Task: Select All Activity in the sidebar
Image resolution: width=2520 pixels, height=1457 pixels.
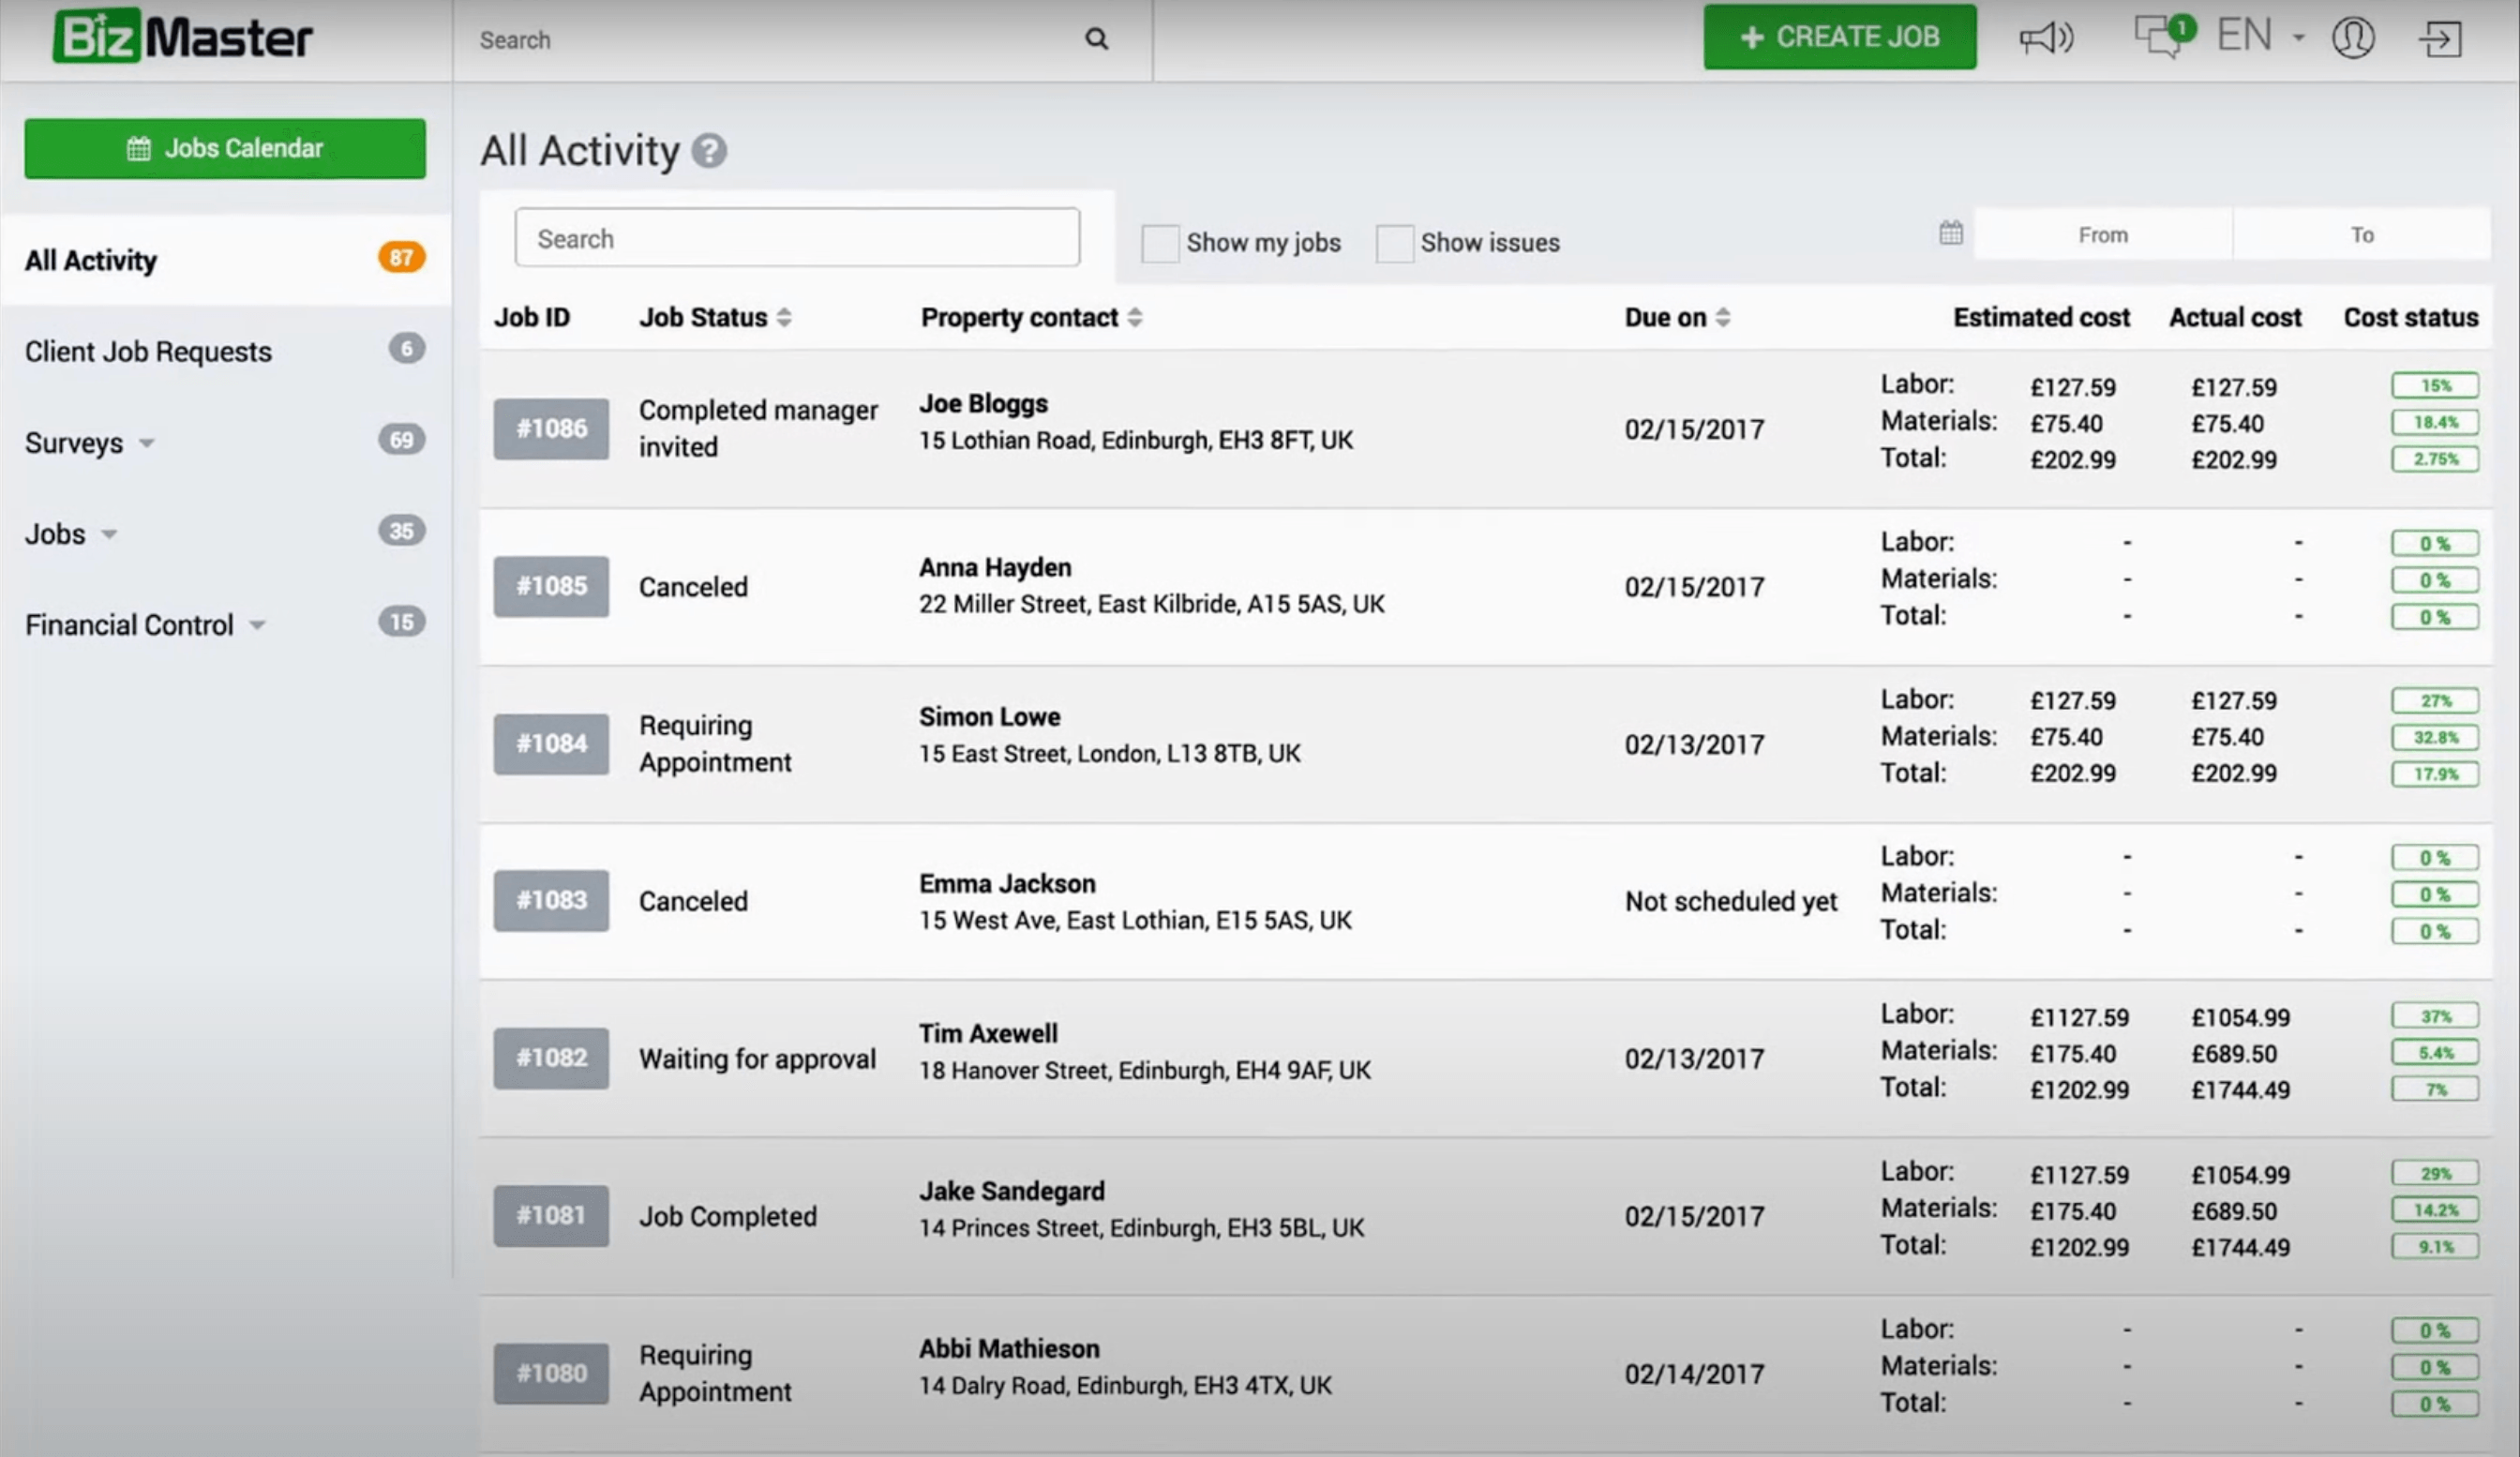Action: (x=225, y=260)
